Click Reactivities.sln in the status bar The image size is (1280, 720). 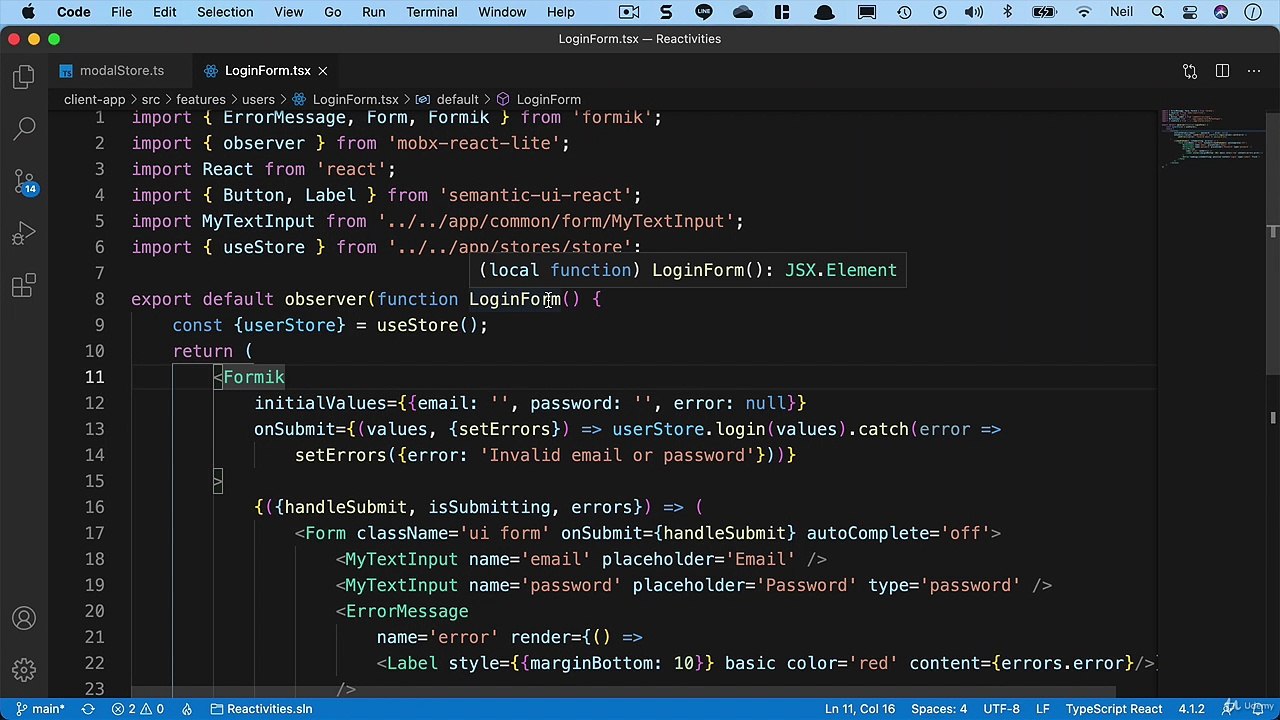click(x=262, y=709)
